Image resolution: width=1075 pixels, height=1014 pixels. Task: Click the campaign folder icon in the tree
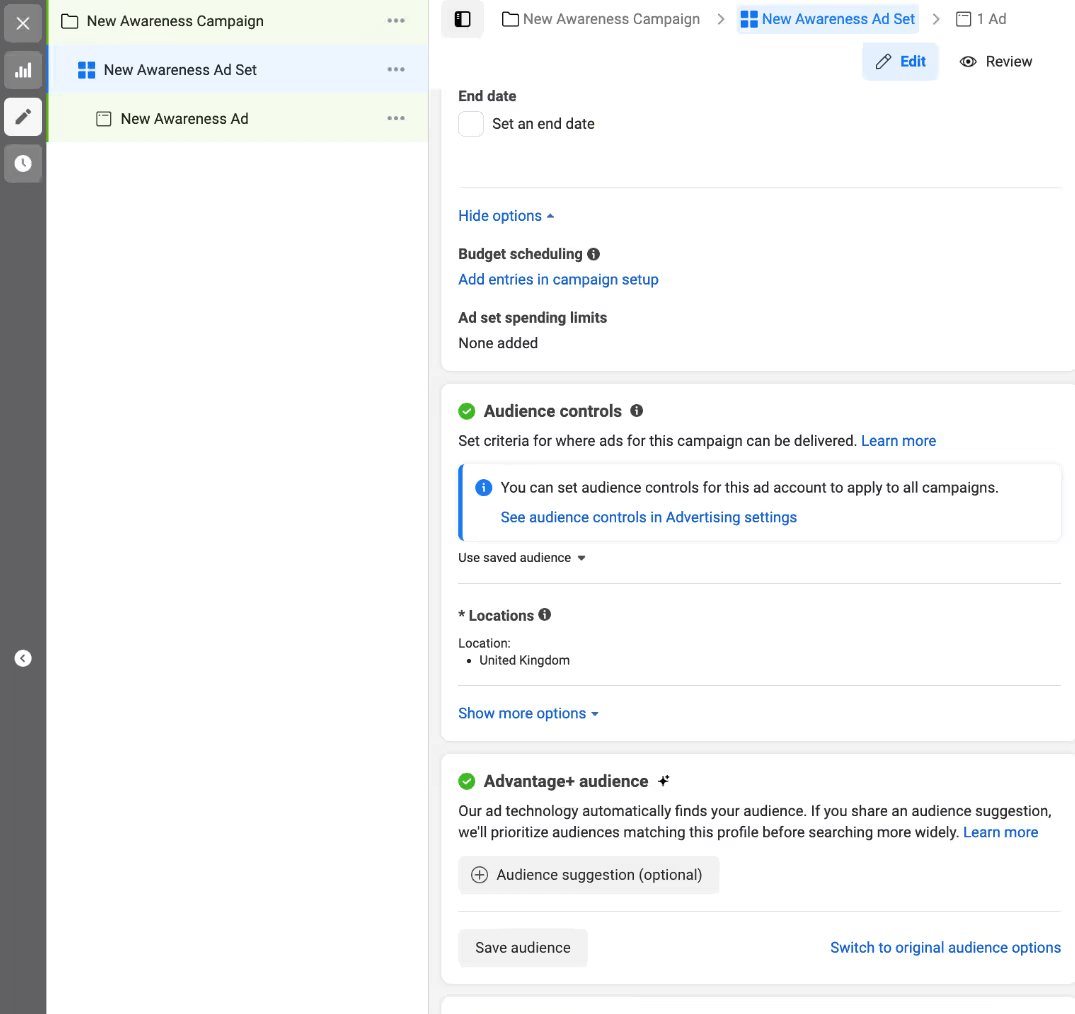[x=69, y=21]
